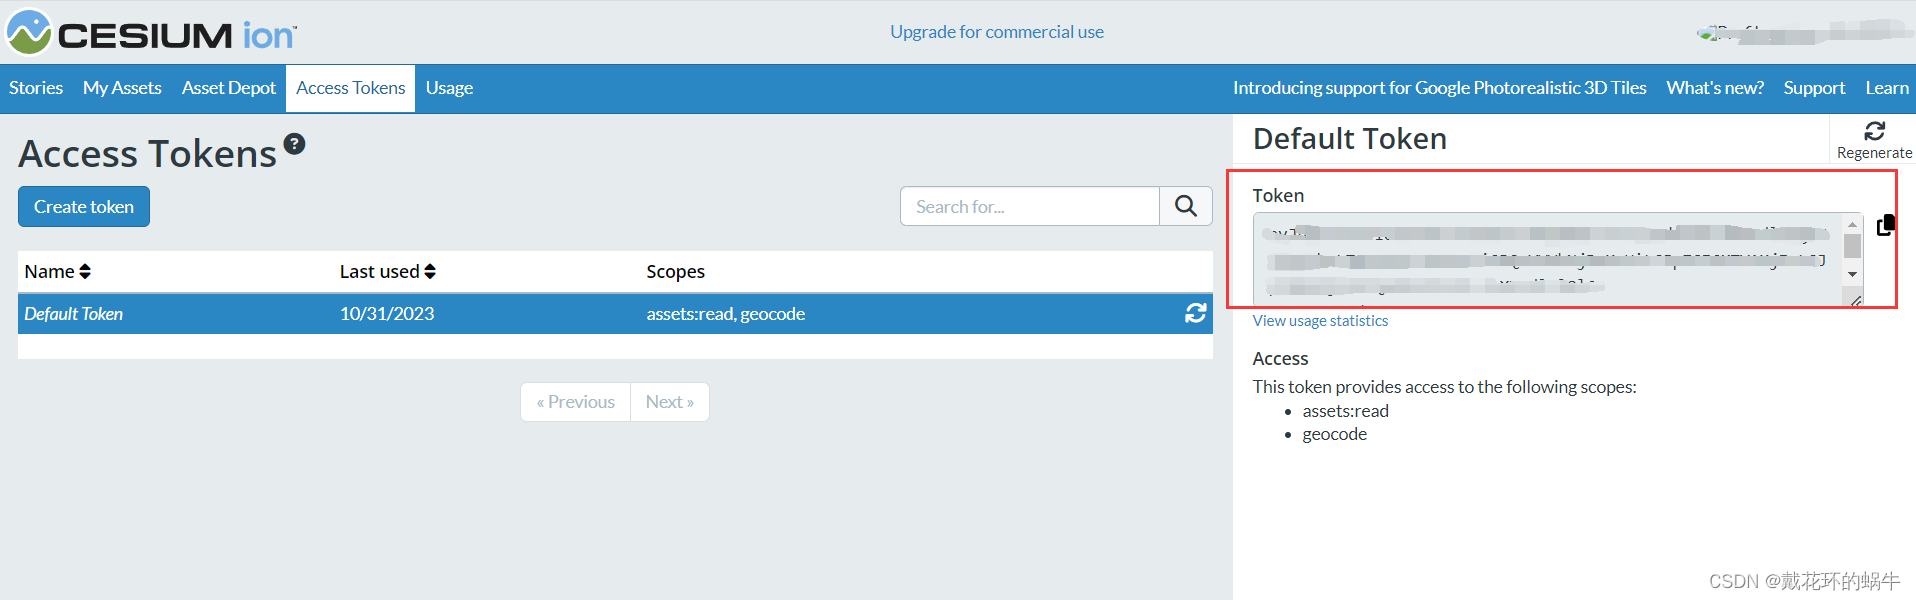The image size is (1916, 600).
Task: Regenerate the Default Token
Action: pyautogui.click(x=1875, y=139)
